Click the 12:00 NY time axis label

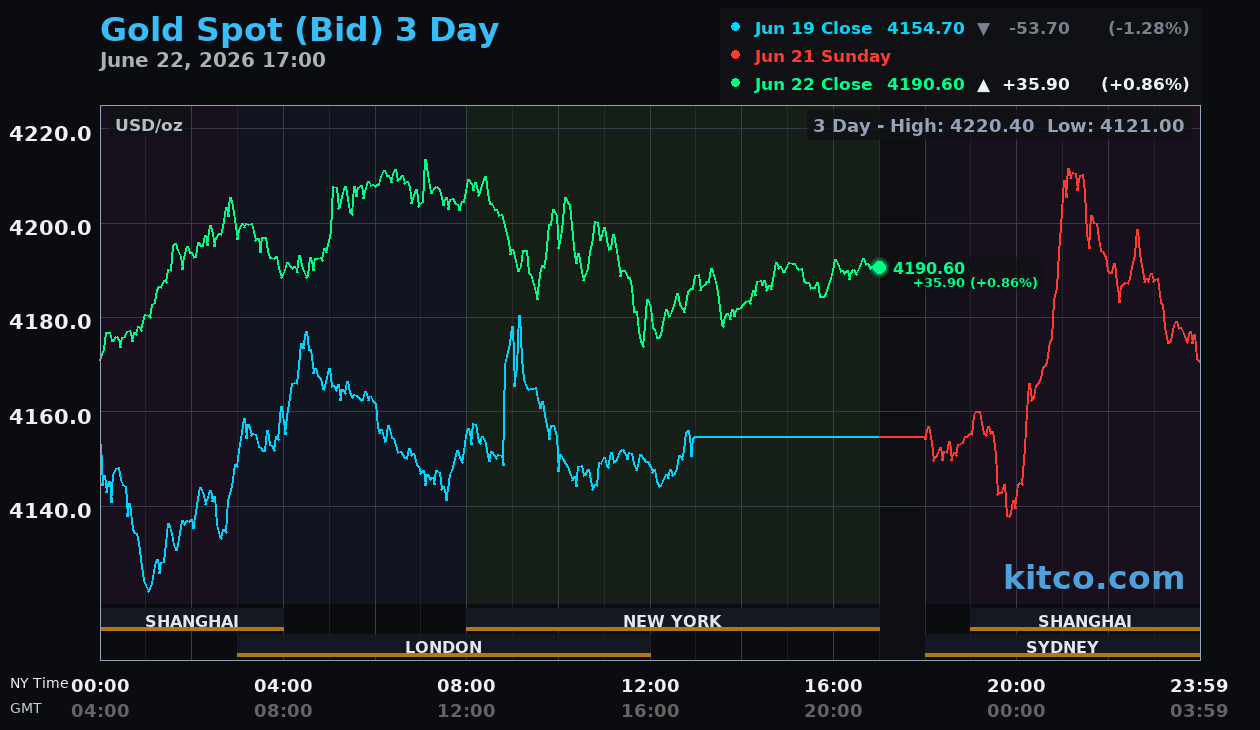point(650,686)
